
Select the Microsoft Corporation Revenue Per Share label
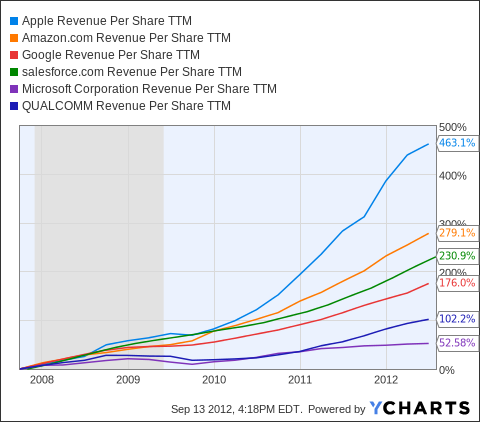tap(149, 89)
